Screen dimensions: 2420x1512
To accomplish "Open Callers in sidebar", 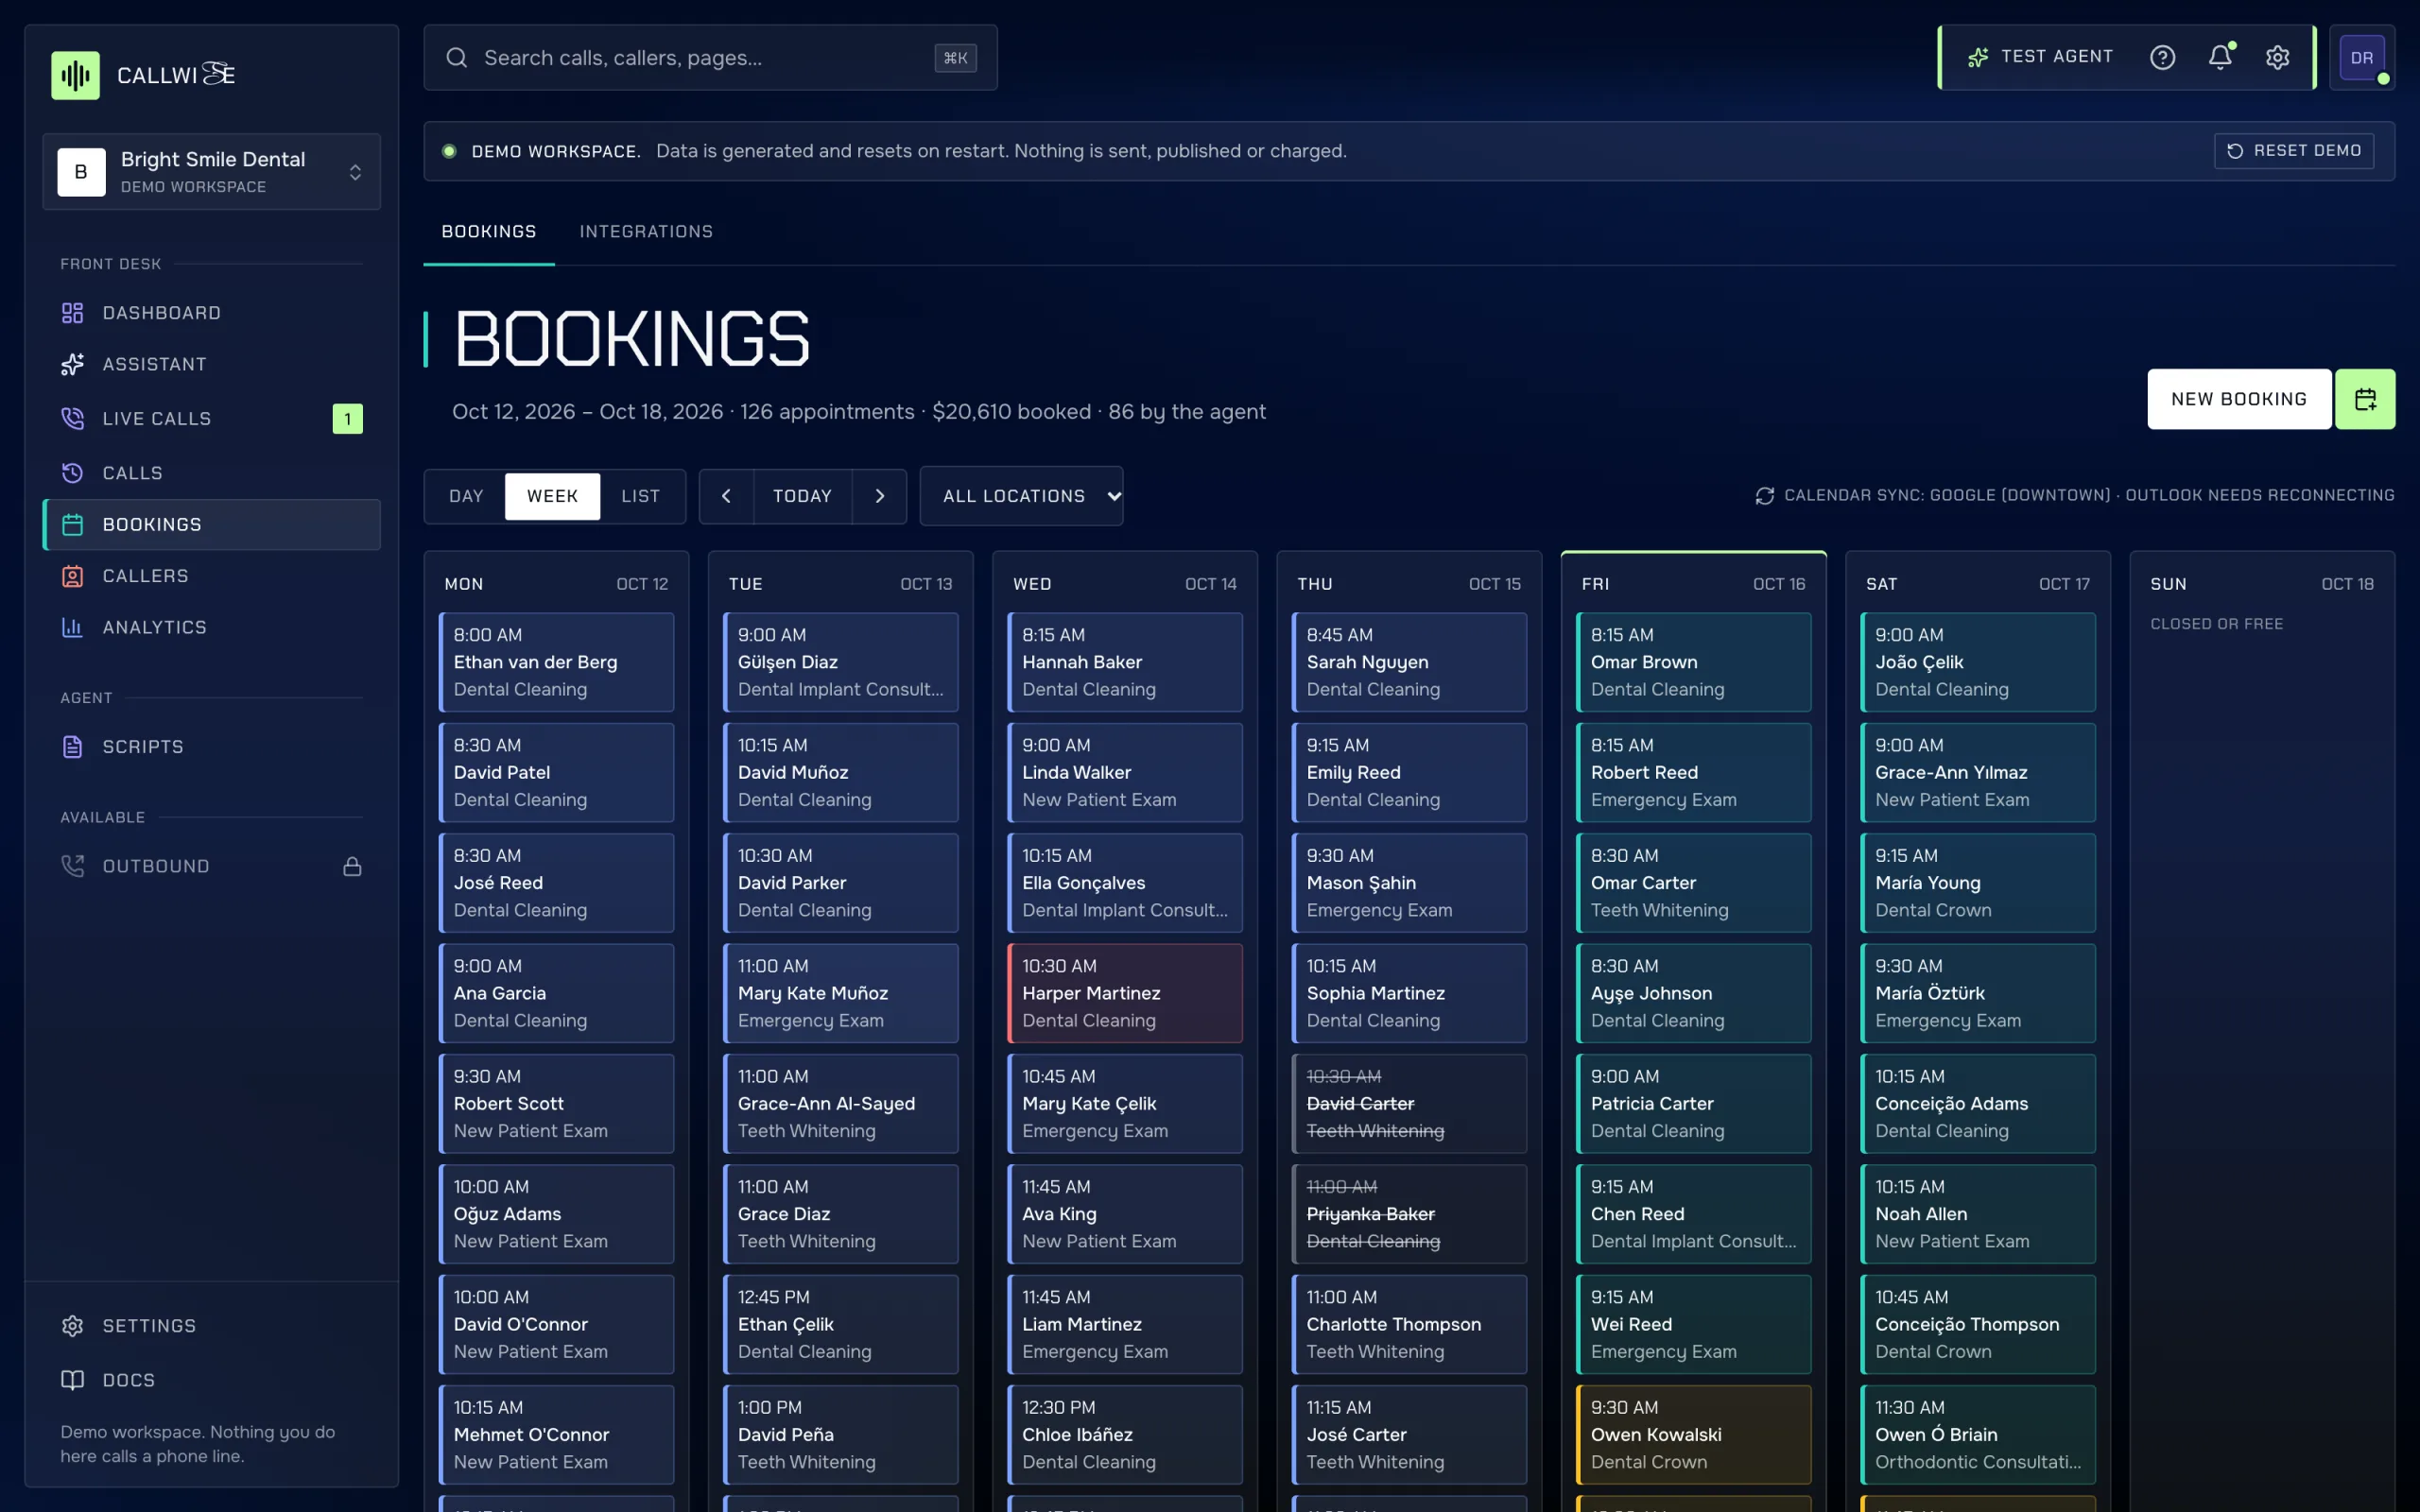I will click(212, 576).
